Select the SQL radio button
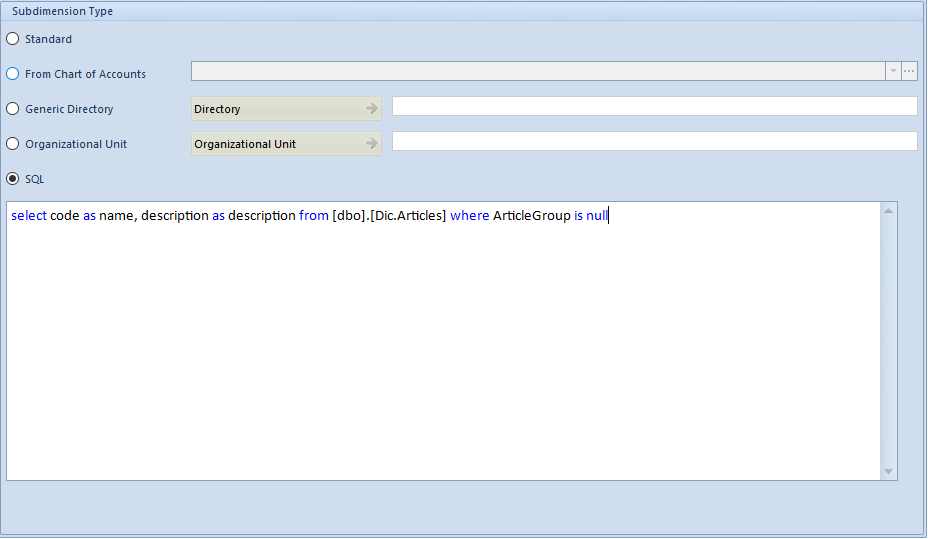This screenshot has height=539, width=928. point(12,179)
